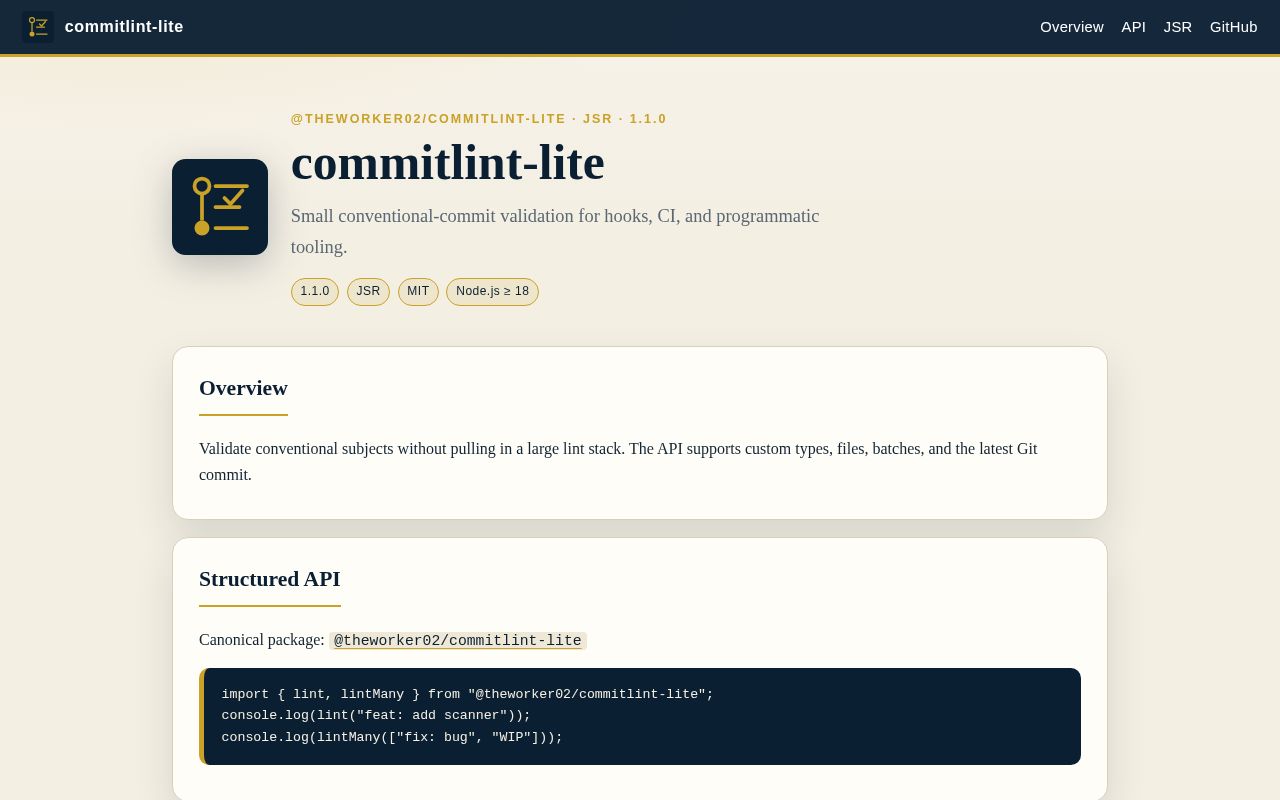
Task: Go to the API nav link
Action: 1134,27
